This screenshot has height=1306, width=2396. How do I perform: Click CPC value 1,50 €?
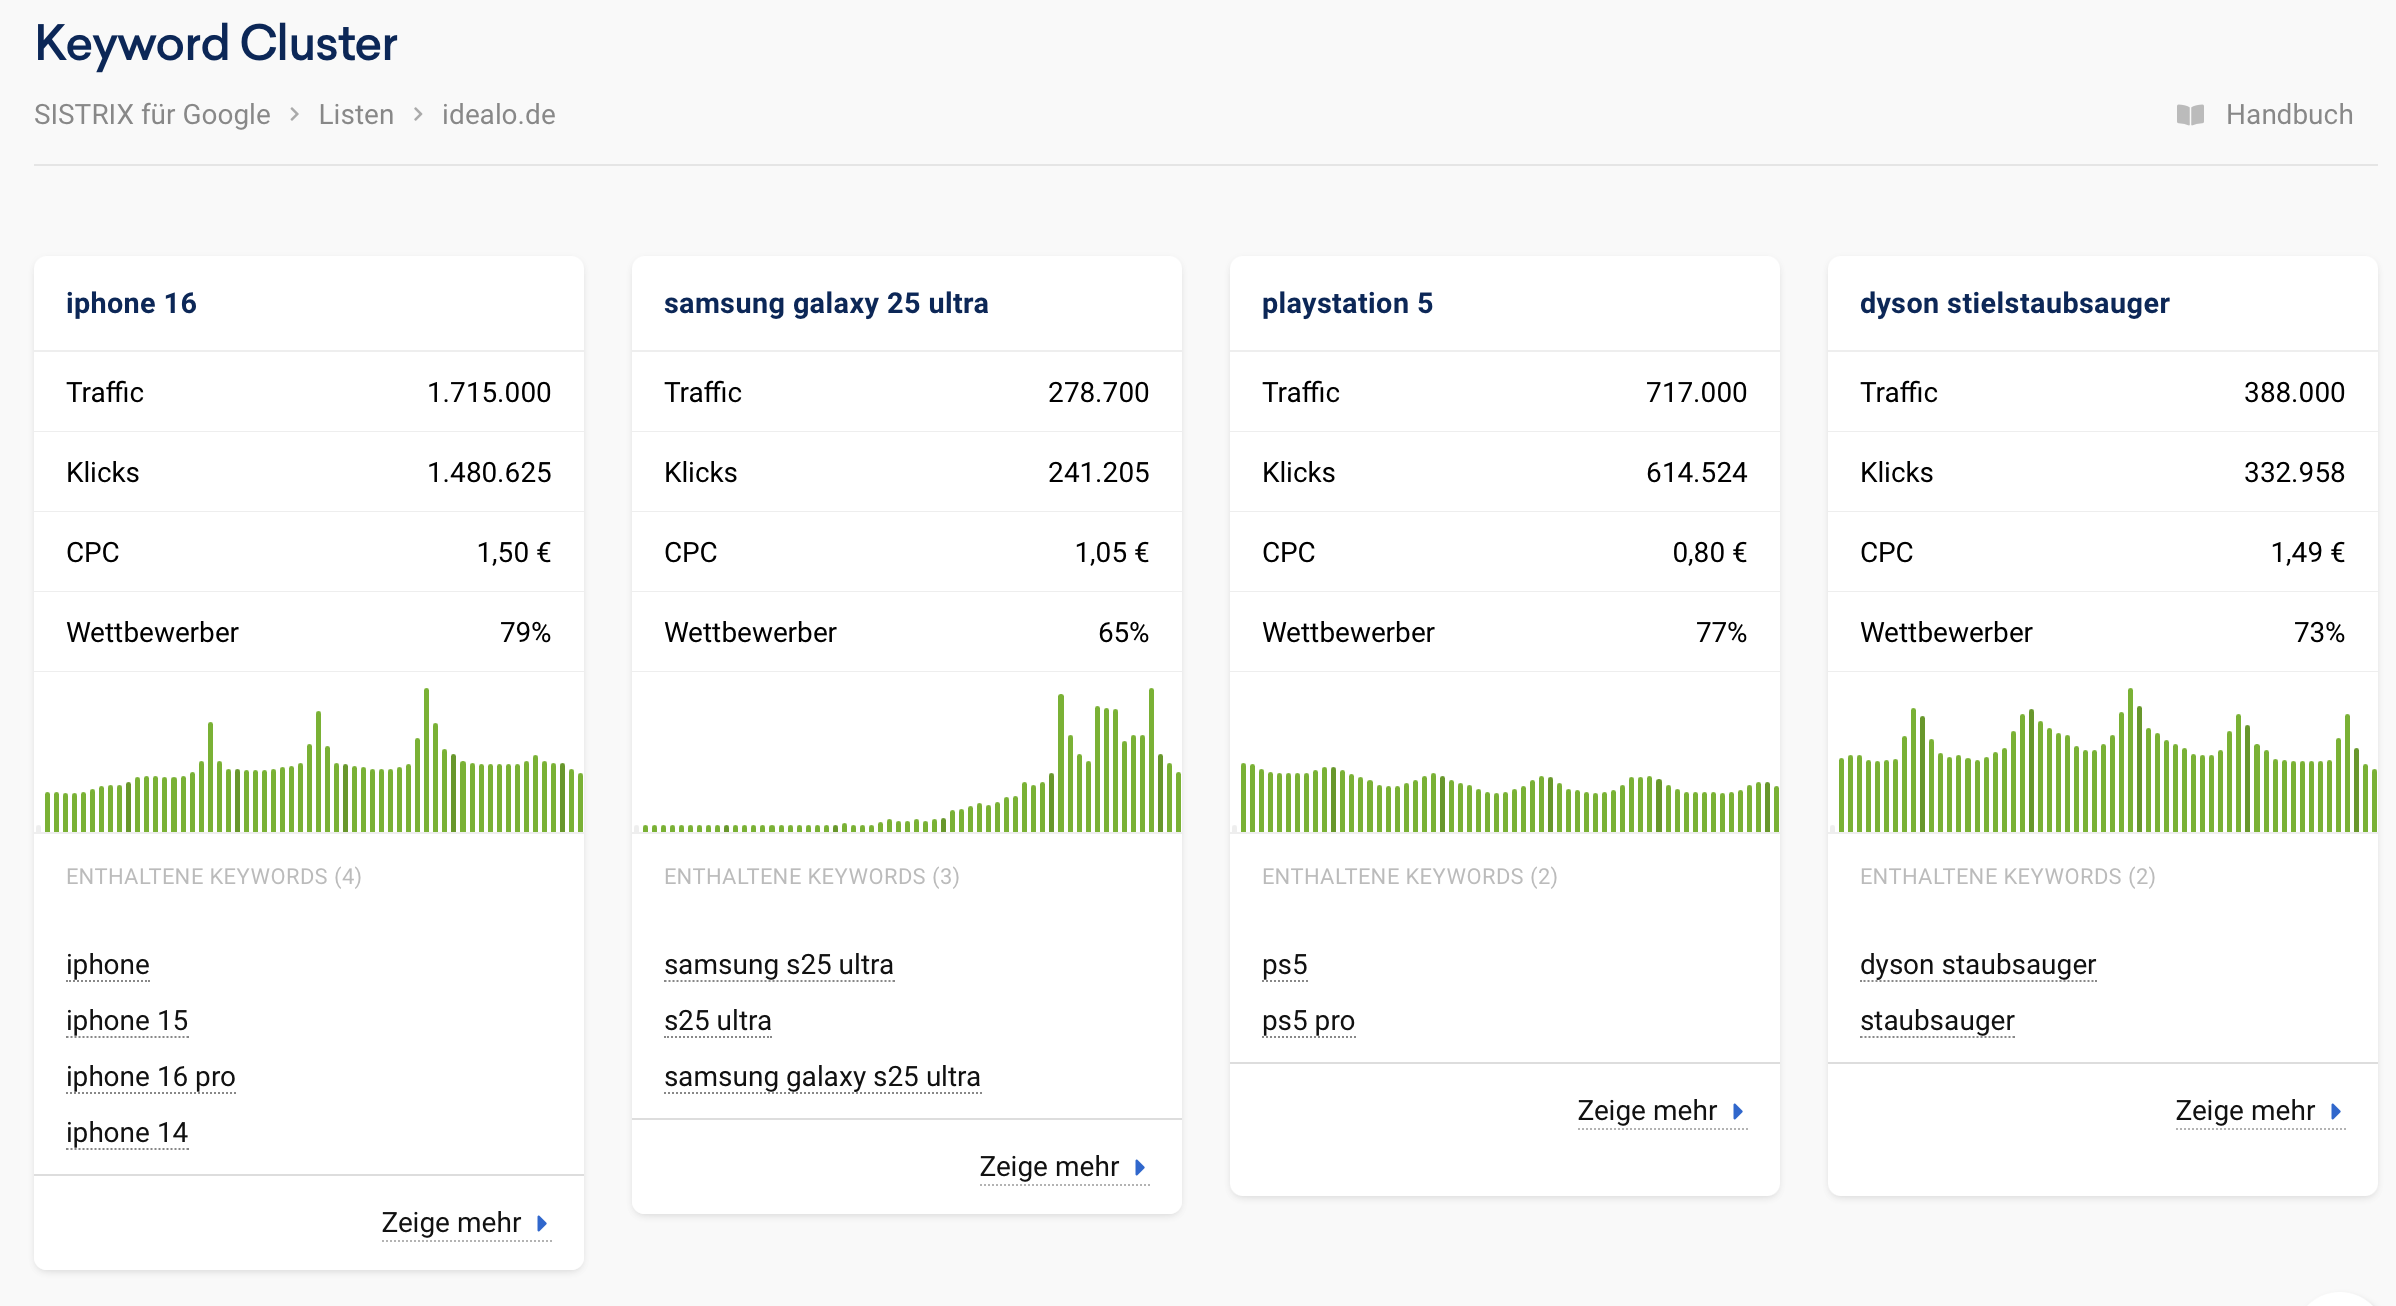pos(514,552)
